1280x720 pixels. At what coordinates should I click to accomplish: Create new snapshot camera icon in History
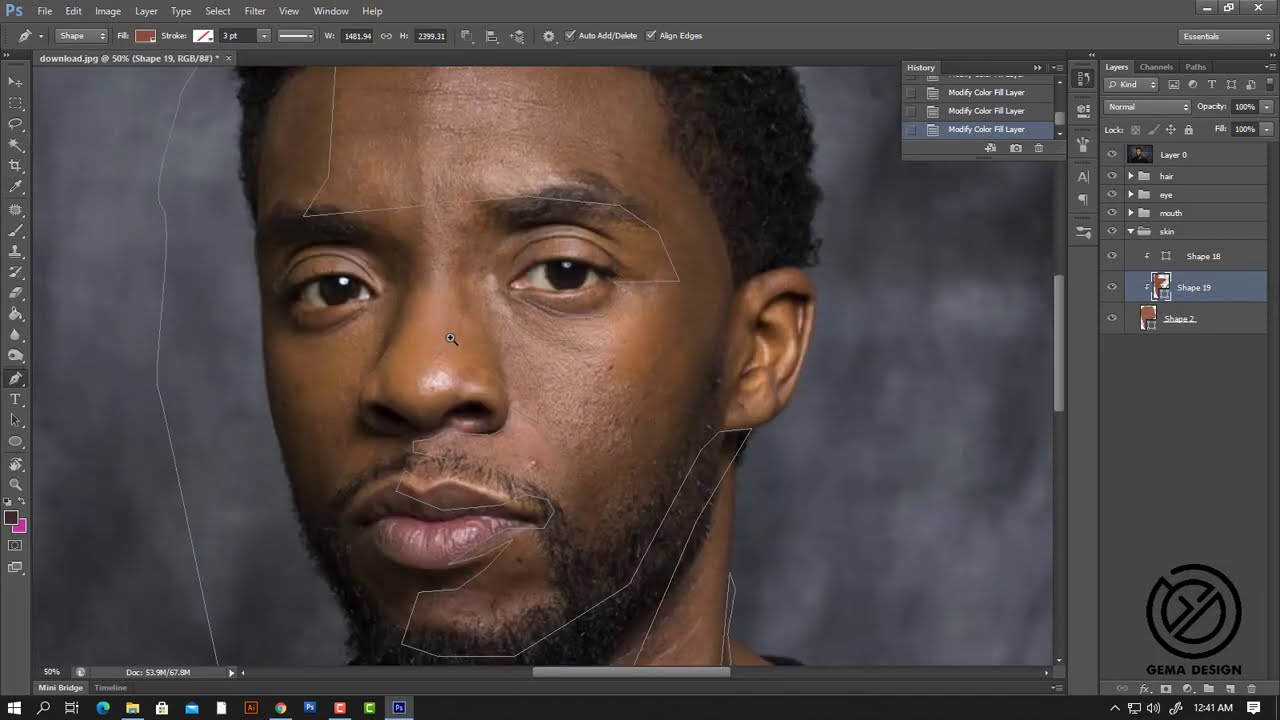pyautogui.click(x=1016, y=148)
